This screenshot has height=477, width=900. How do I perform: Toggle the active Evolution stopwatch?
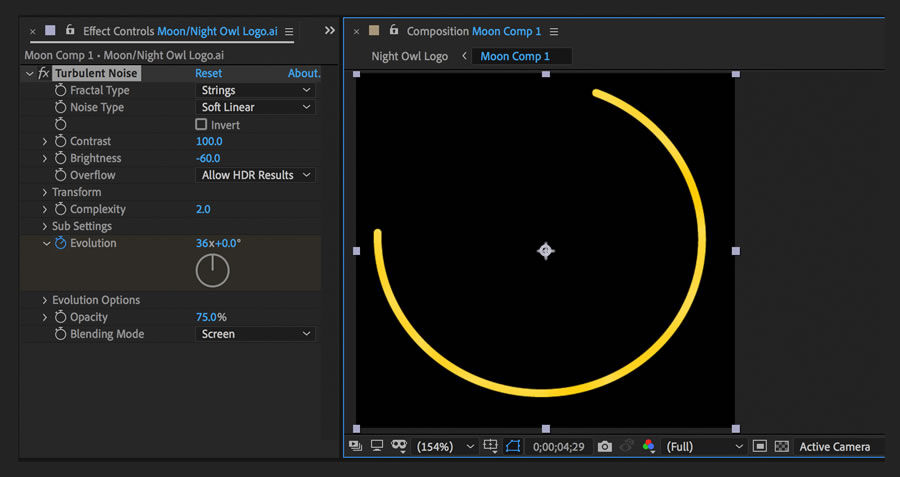60,243
